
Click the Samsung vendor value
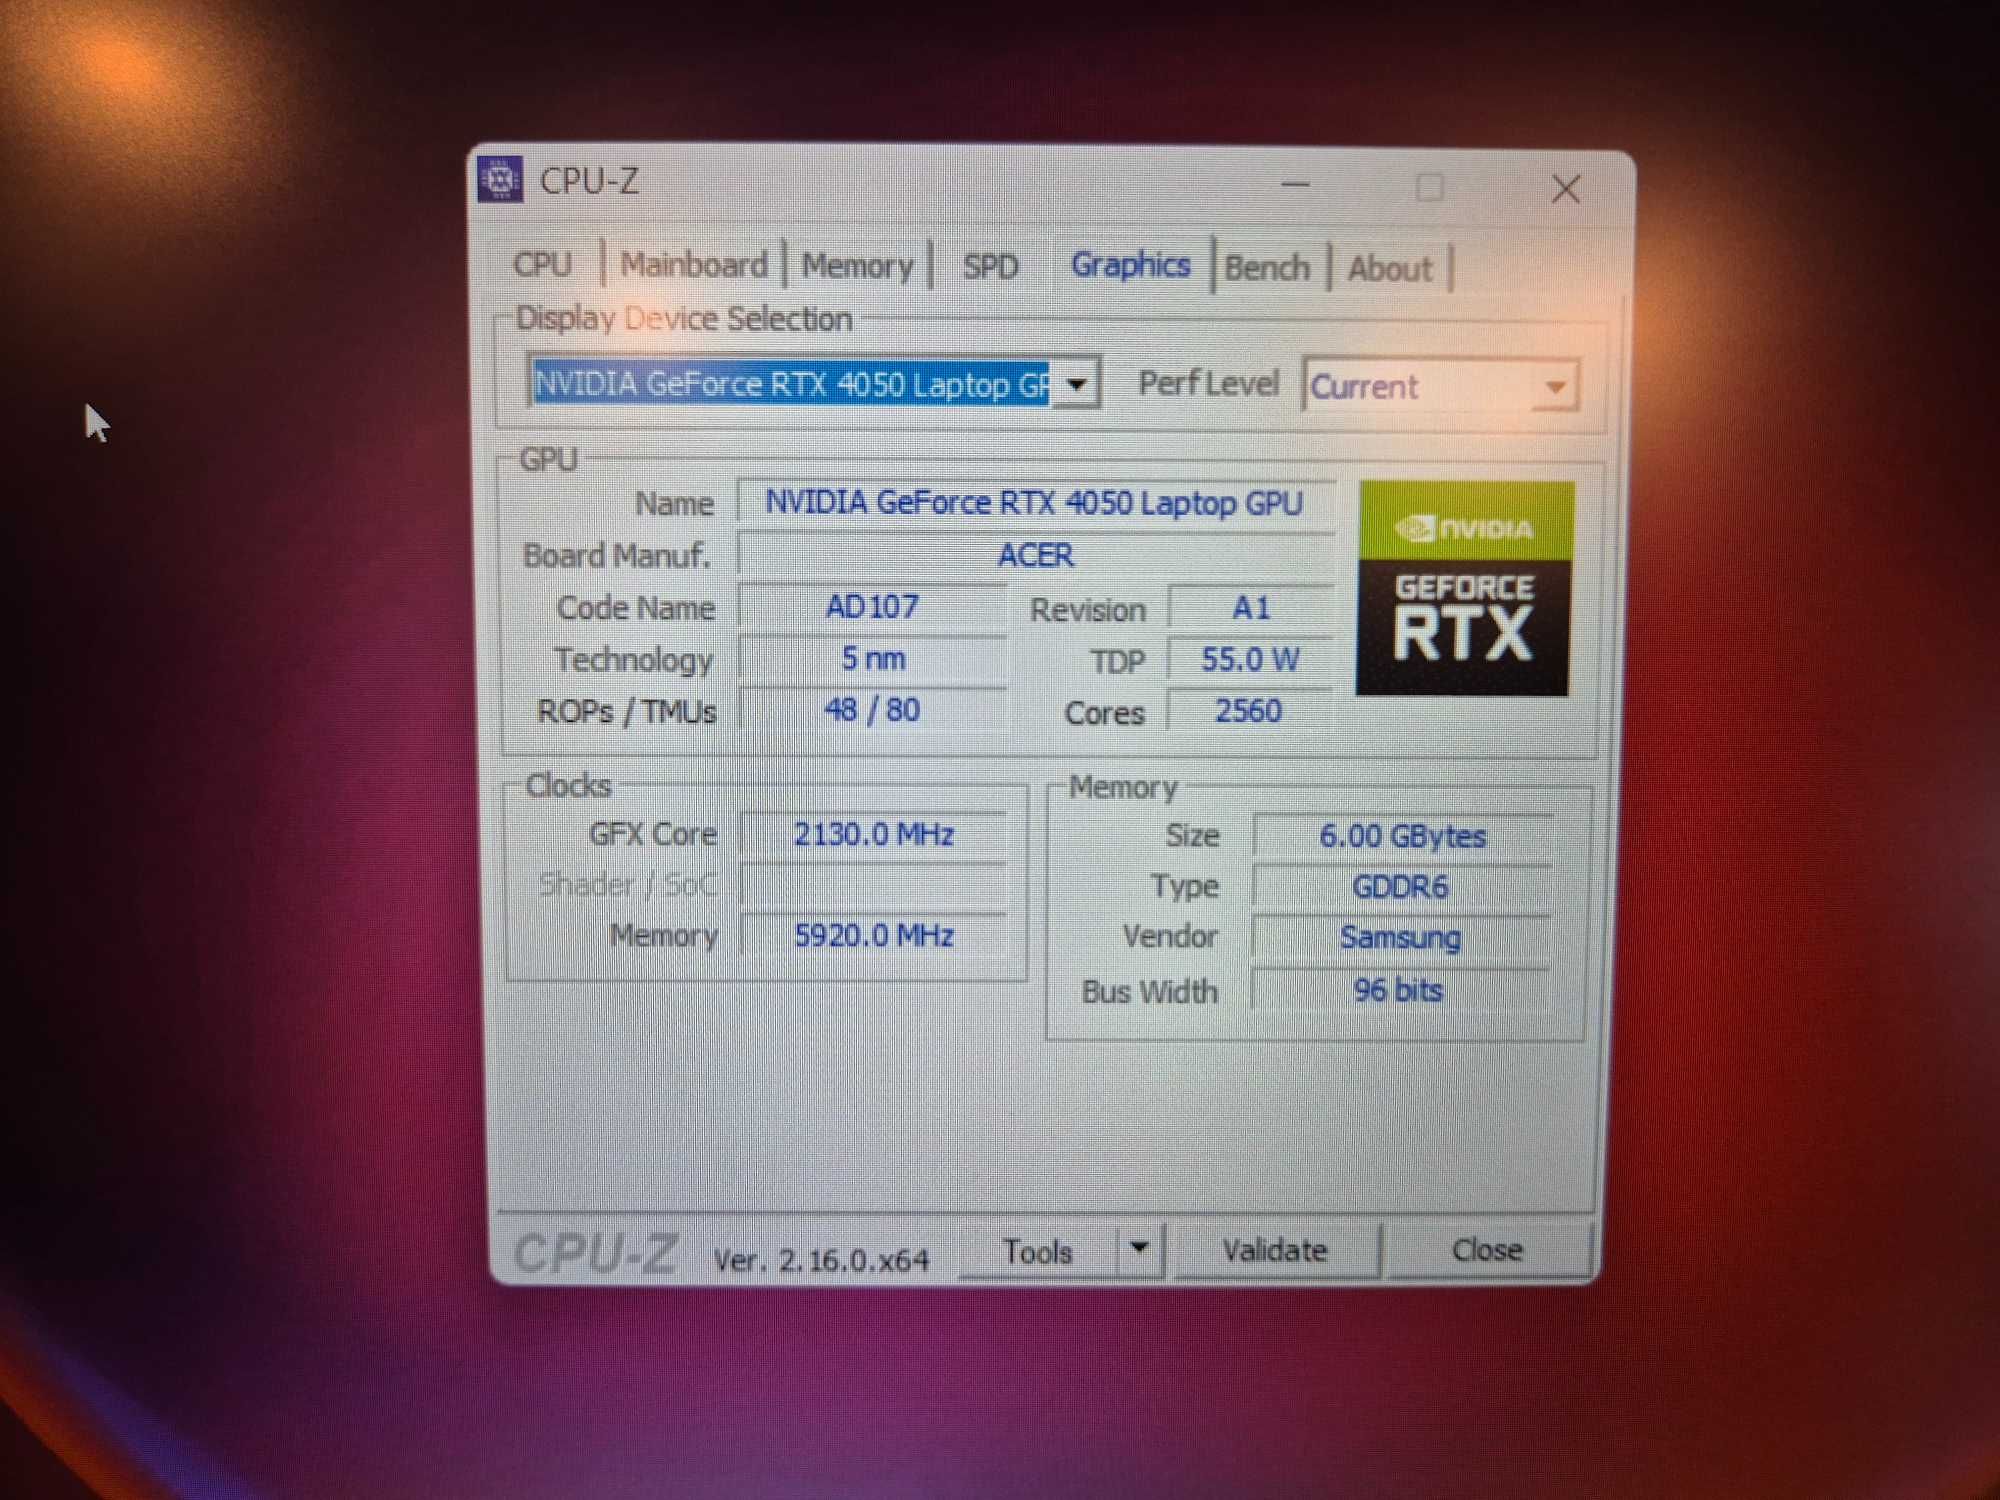tap(1400, 938)
